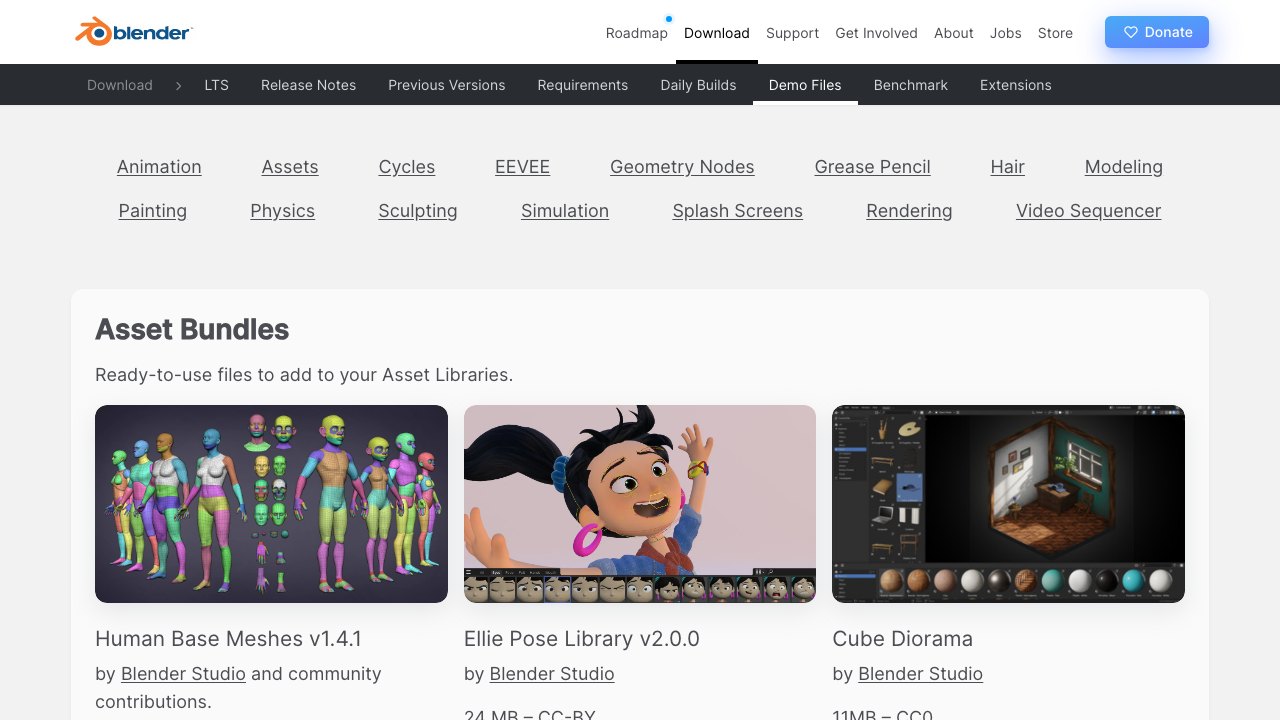Screen dimensions: 1280x720
Task: Open the About page
Action: (953, 33)
